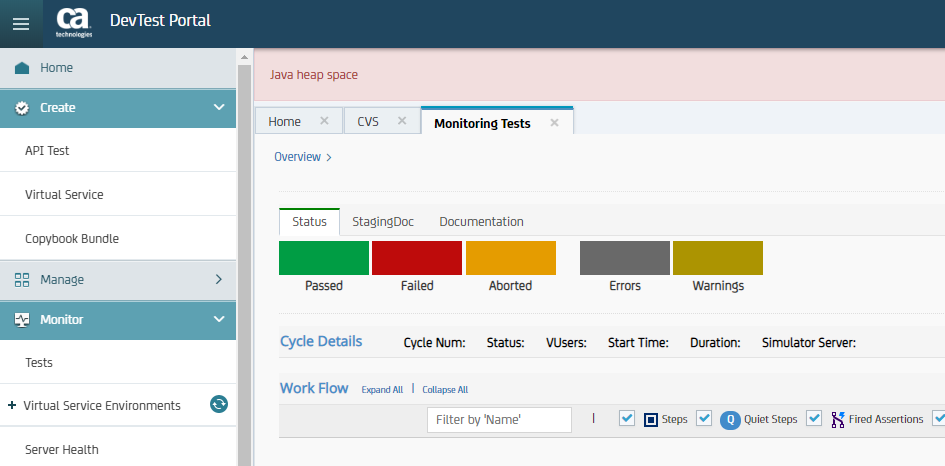This screenshot has height=466, width=945.
Task: Collapse the Create section
Action: tap(219, 107)
